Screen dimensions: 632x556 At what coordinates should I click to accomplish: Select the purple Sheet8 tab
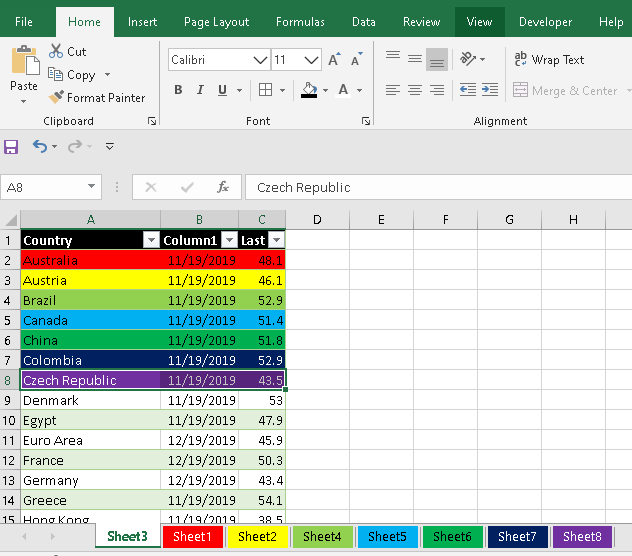coord(582,537)
